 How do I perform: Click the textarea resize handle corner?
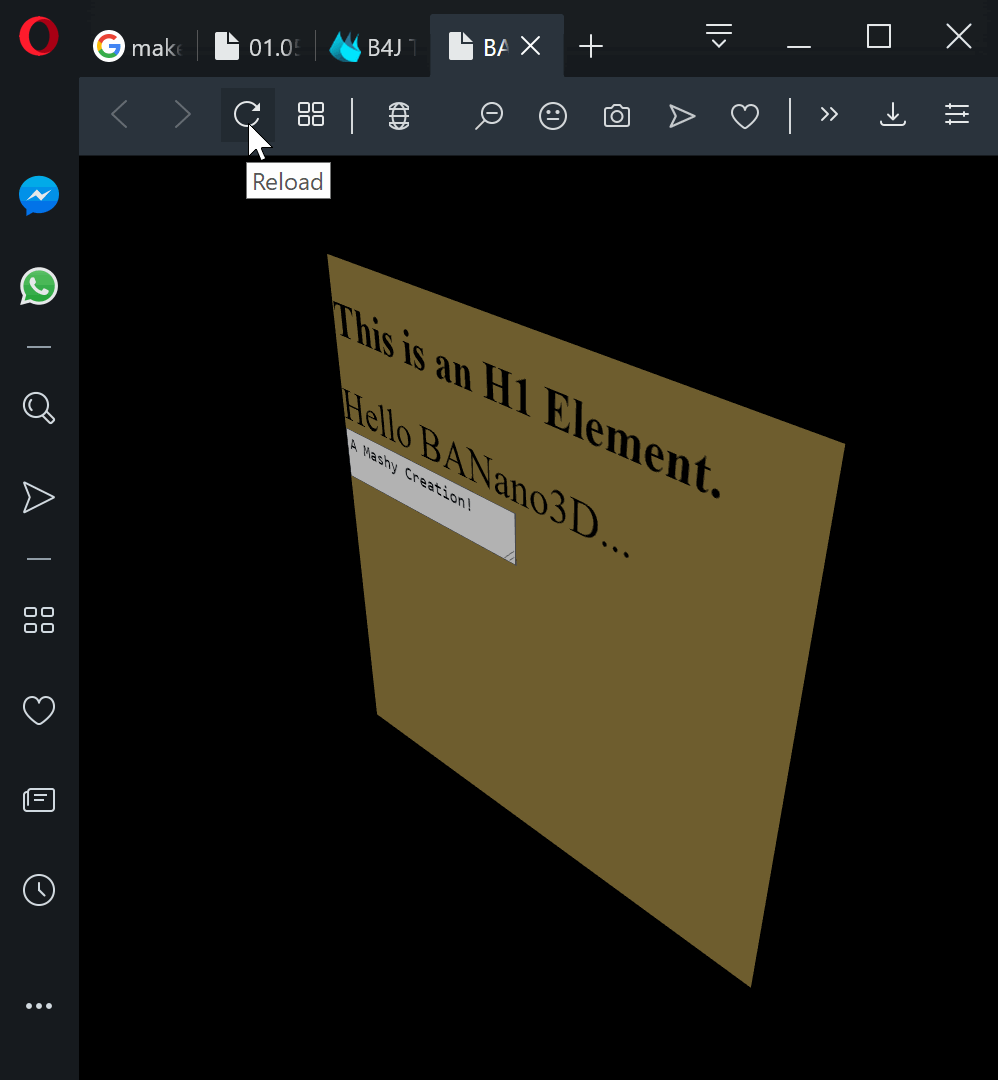tap(510, 556)
